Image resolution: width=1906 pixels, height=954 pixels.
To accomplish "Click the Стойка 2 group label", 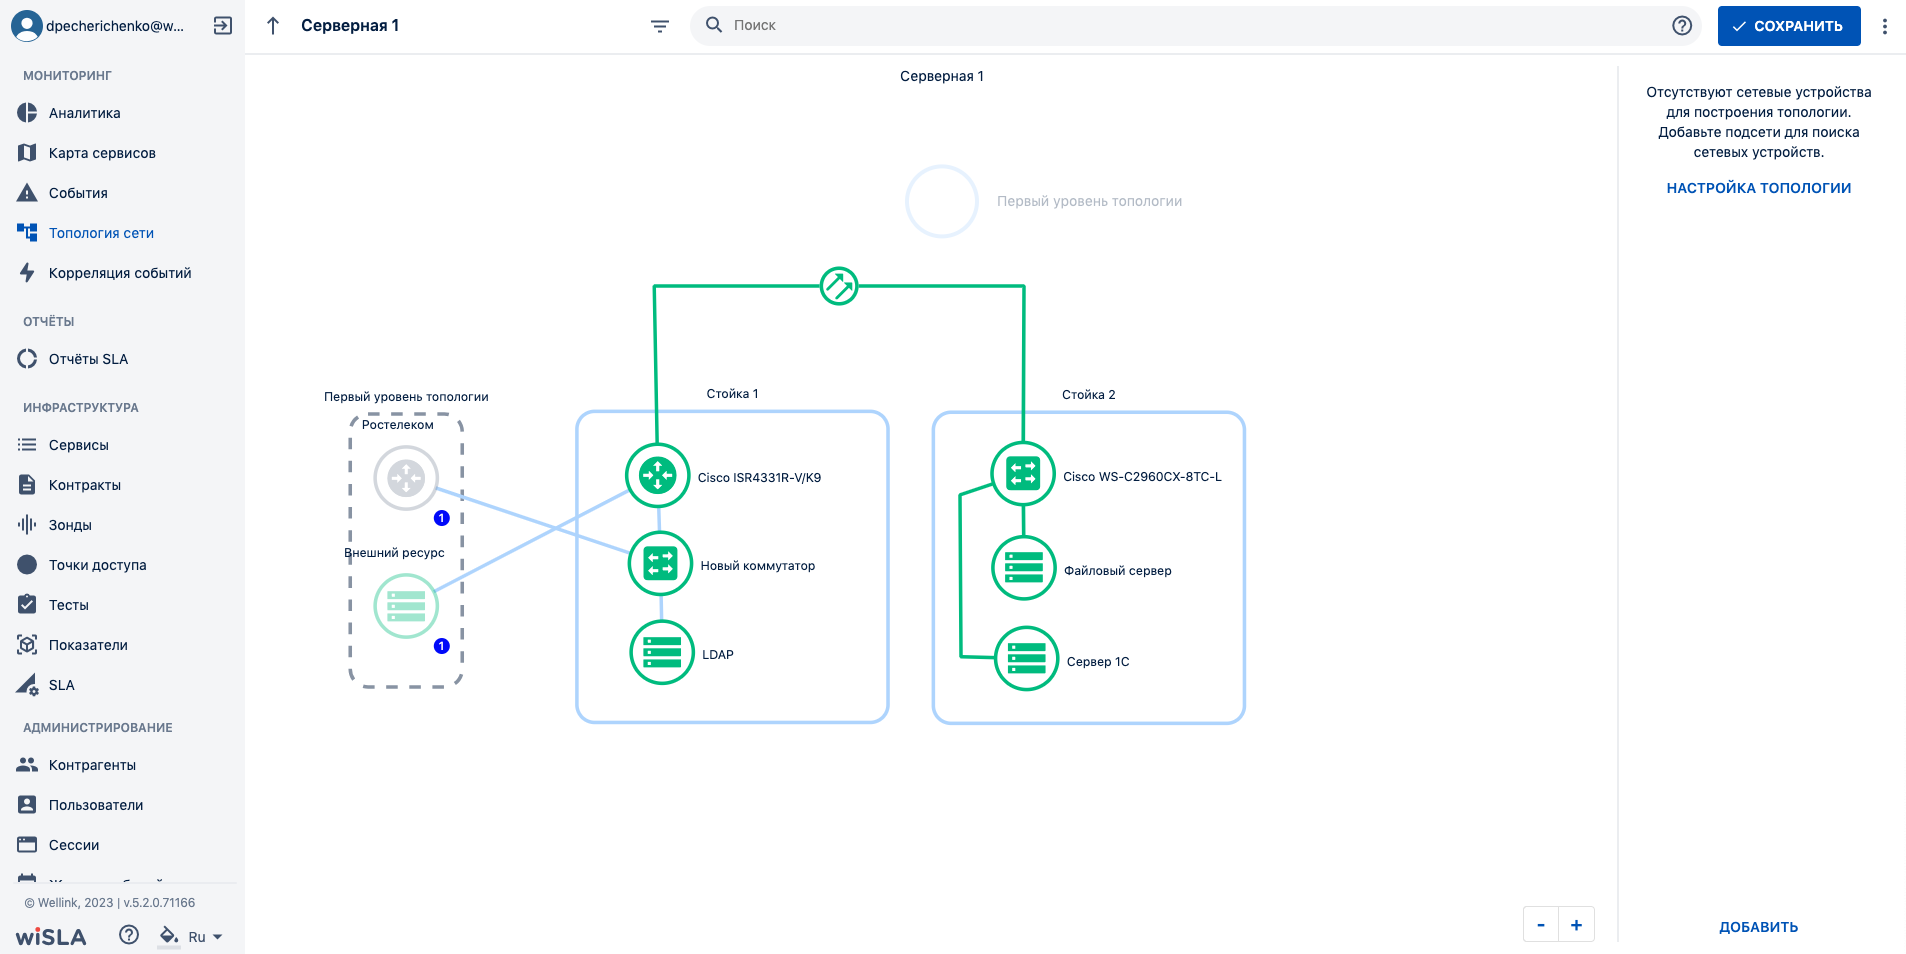I will [1088, 395].
